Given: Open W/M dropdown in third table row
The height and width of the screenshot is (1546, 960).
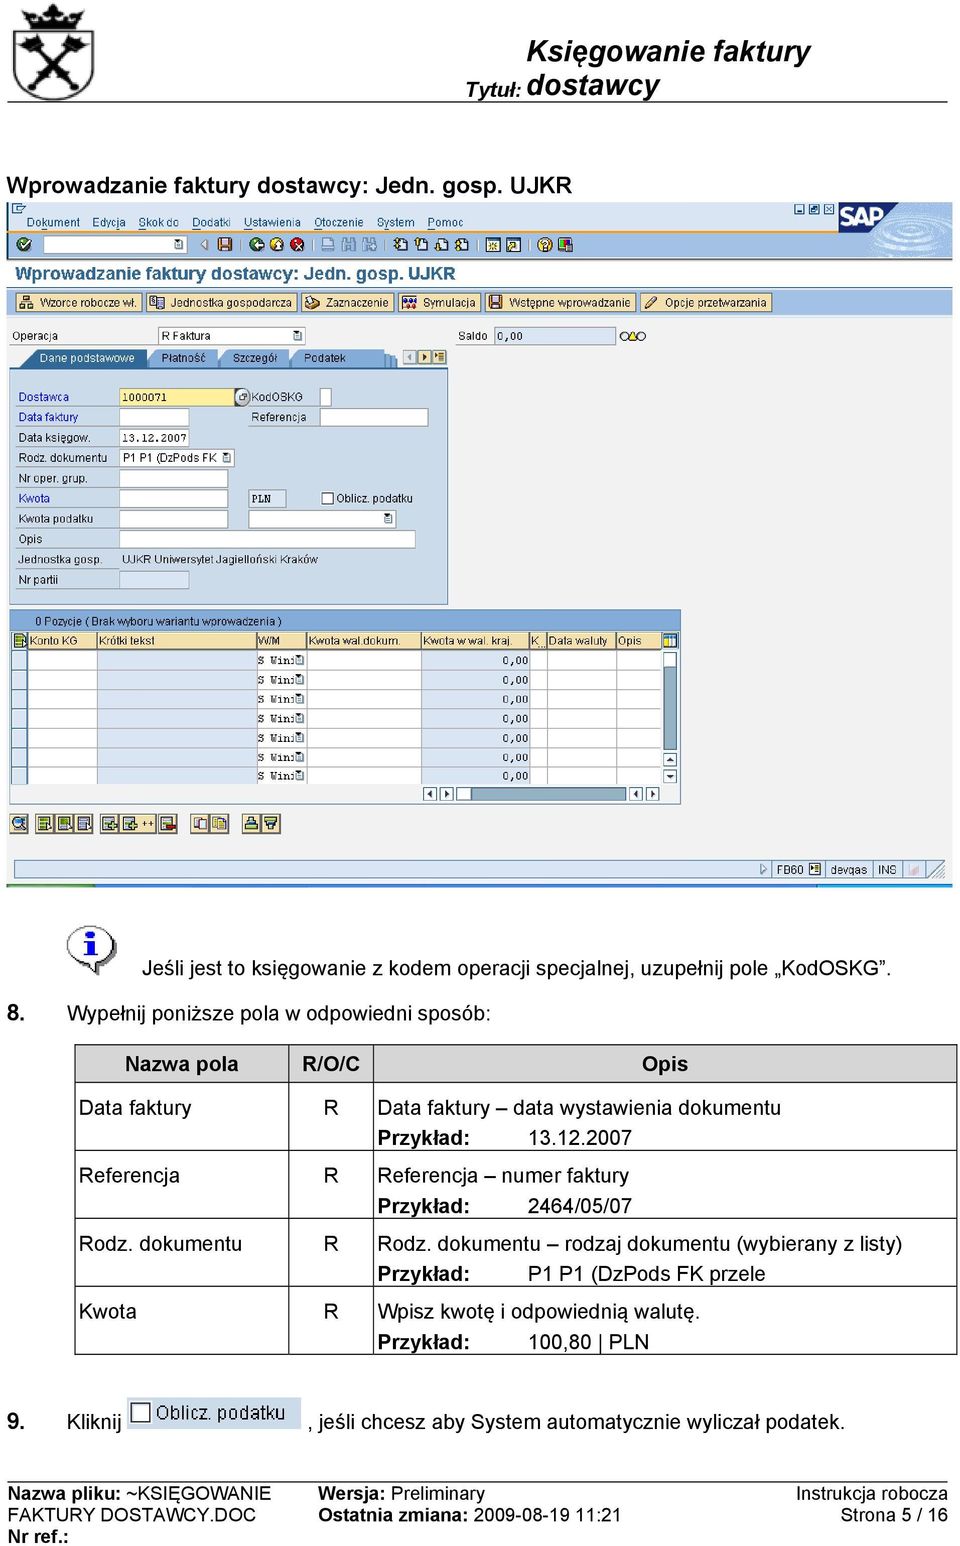Looking at the screenshot, I should [300, 699].
